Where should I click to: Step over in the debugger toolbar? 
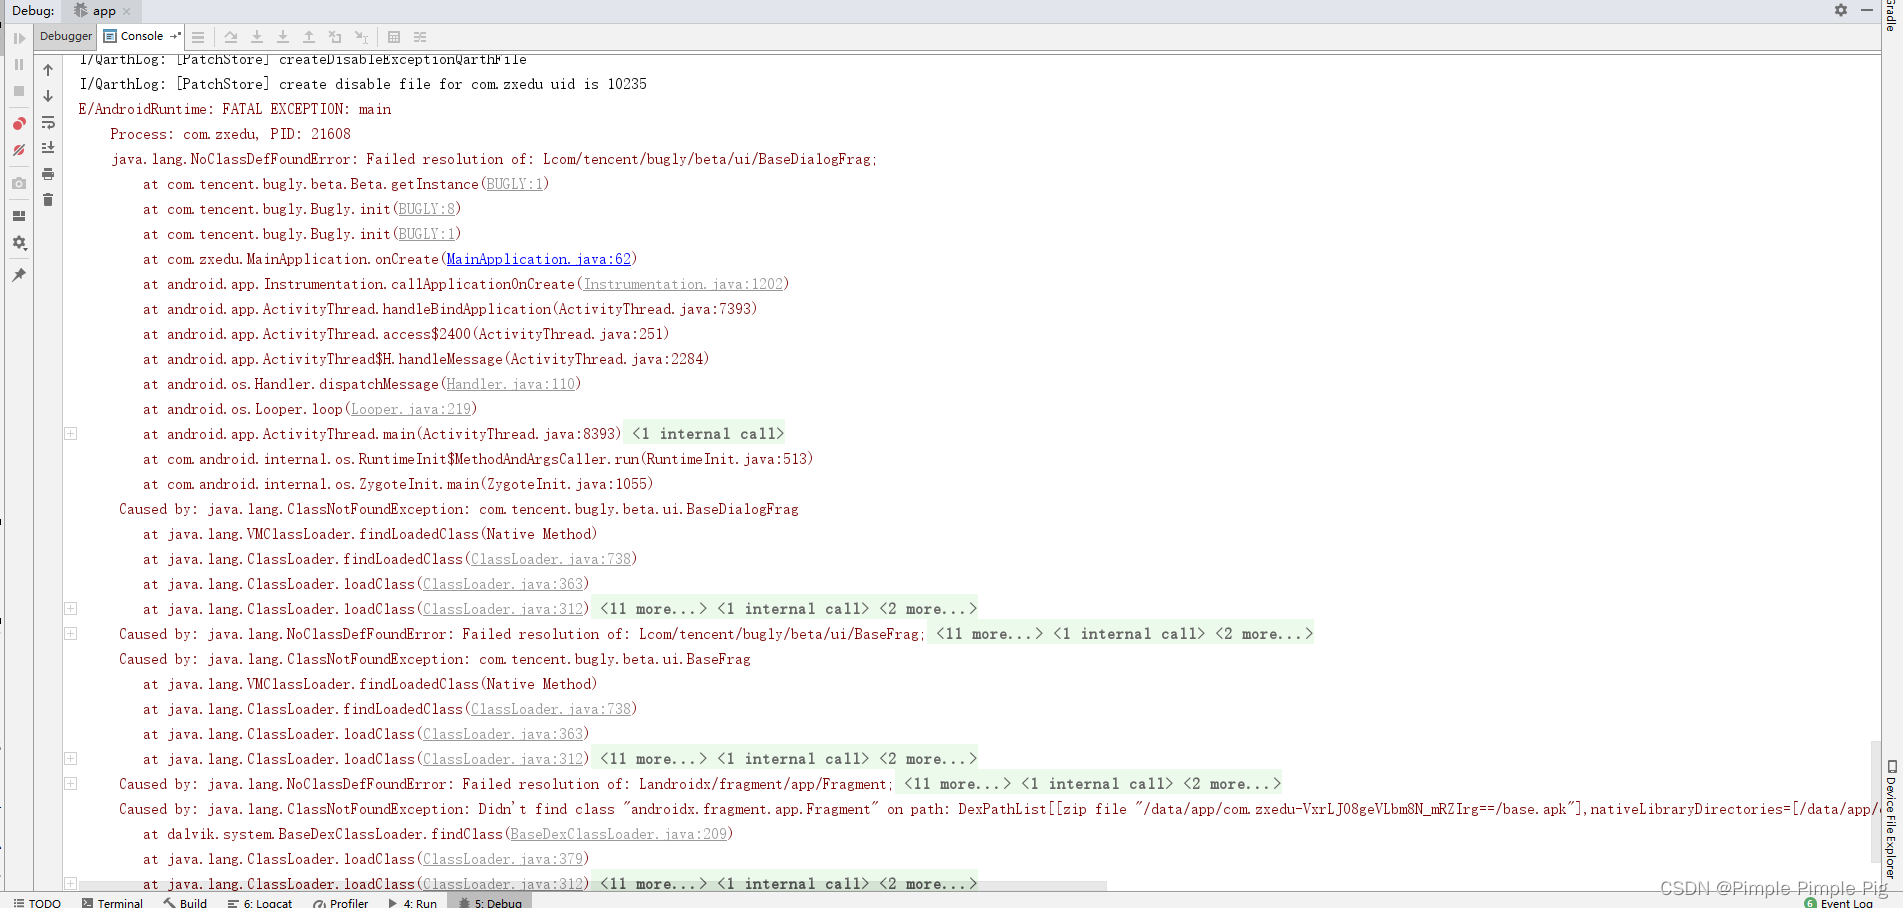tap(231, 37)
